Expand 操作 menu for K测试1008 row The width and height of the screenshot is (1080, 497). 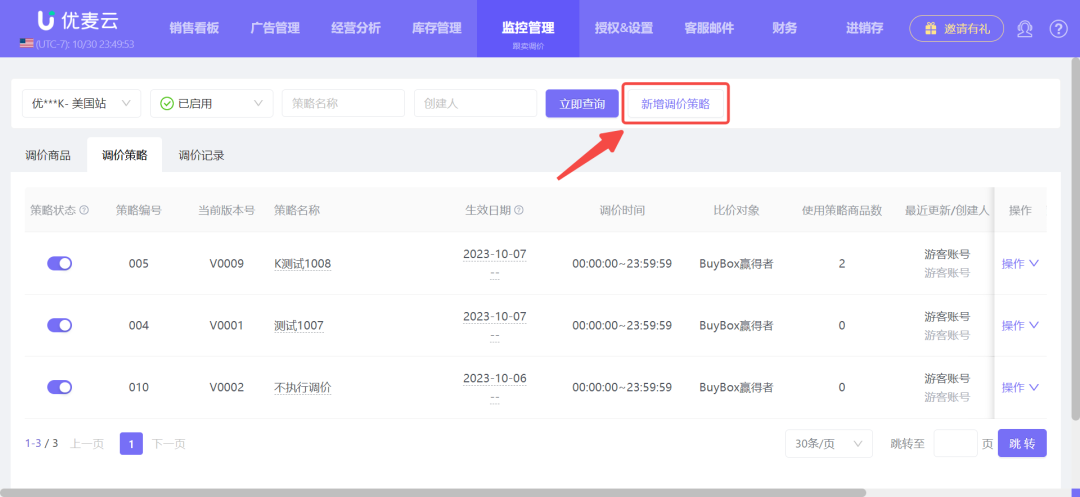1020,264
